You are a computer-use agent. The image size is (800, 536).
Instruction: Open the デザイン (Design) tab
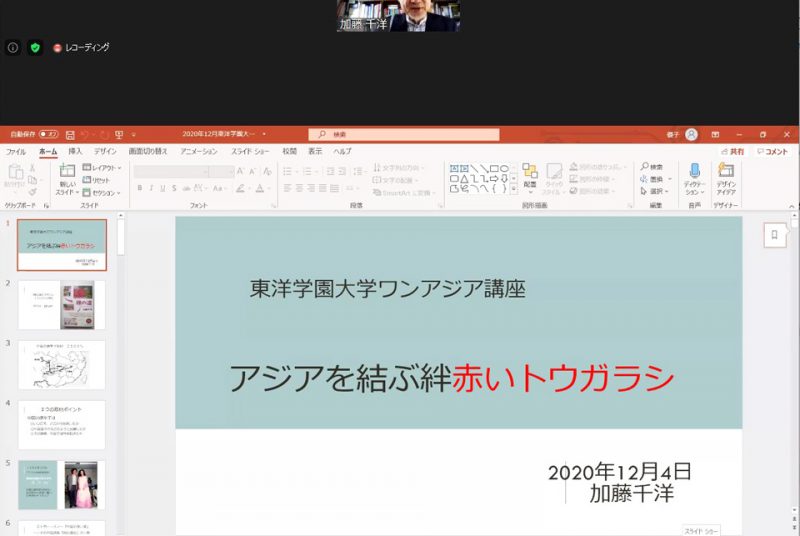pos(105,151)
